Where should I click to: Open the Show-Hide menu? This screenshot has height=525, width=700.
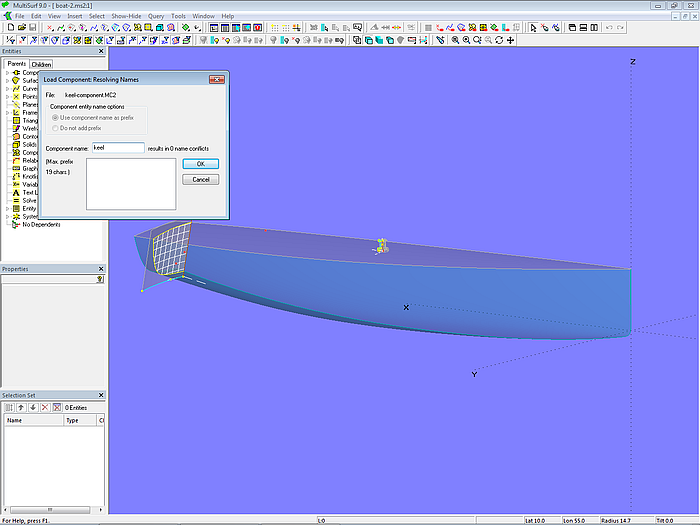126,16
